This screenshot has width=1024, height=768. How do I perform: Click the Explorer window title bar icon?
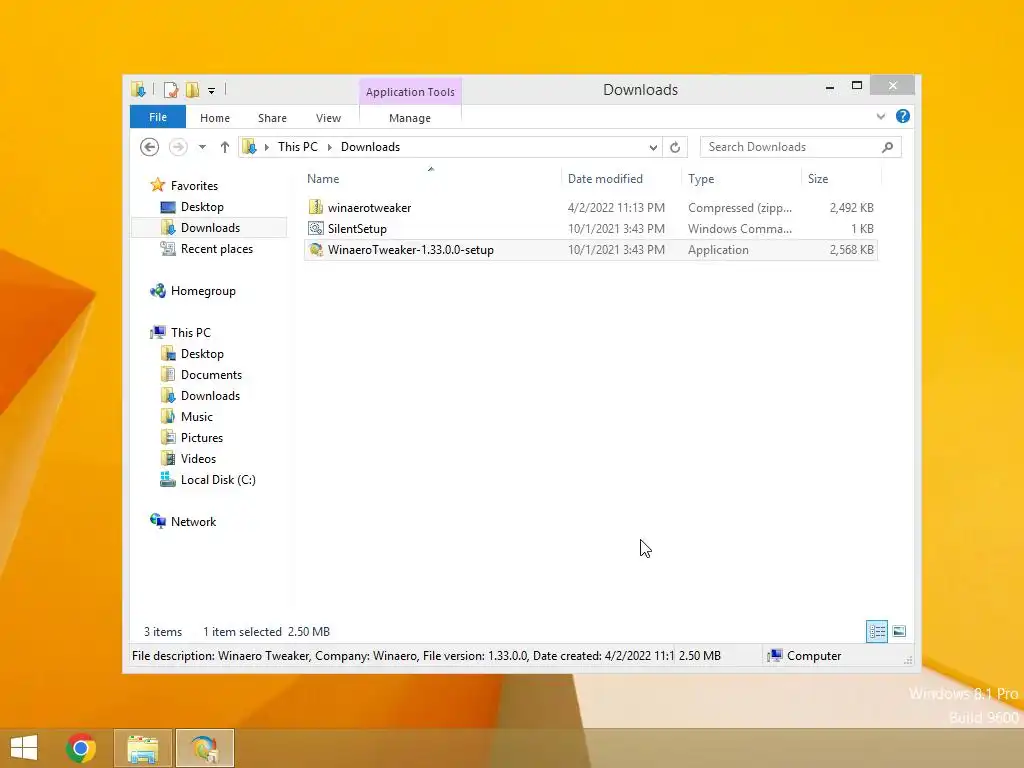pos(138,90)
